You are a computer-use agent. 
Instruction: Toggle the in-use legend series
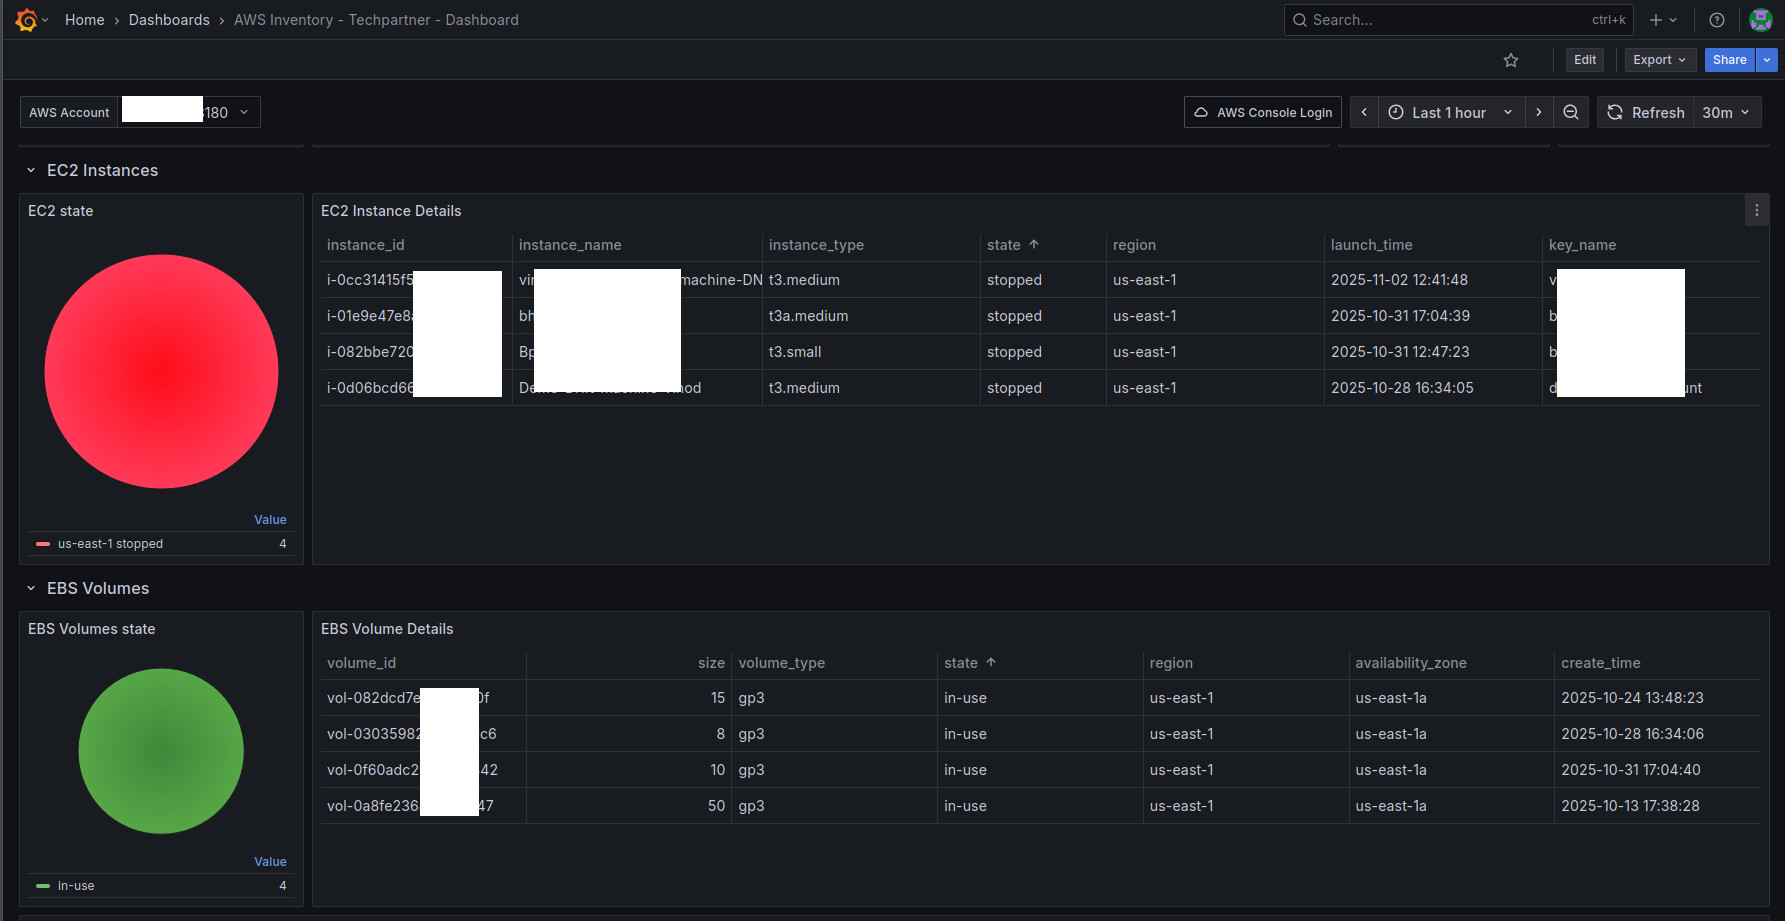75,886
